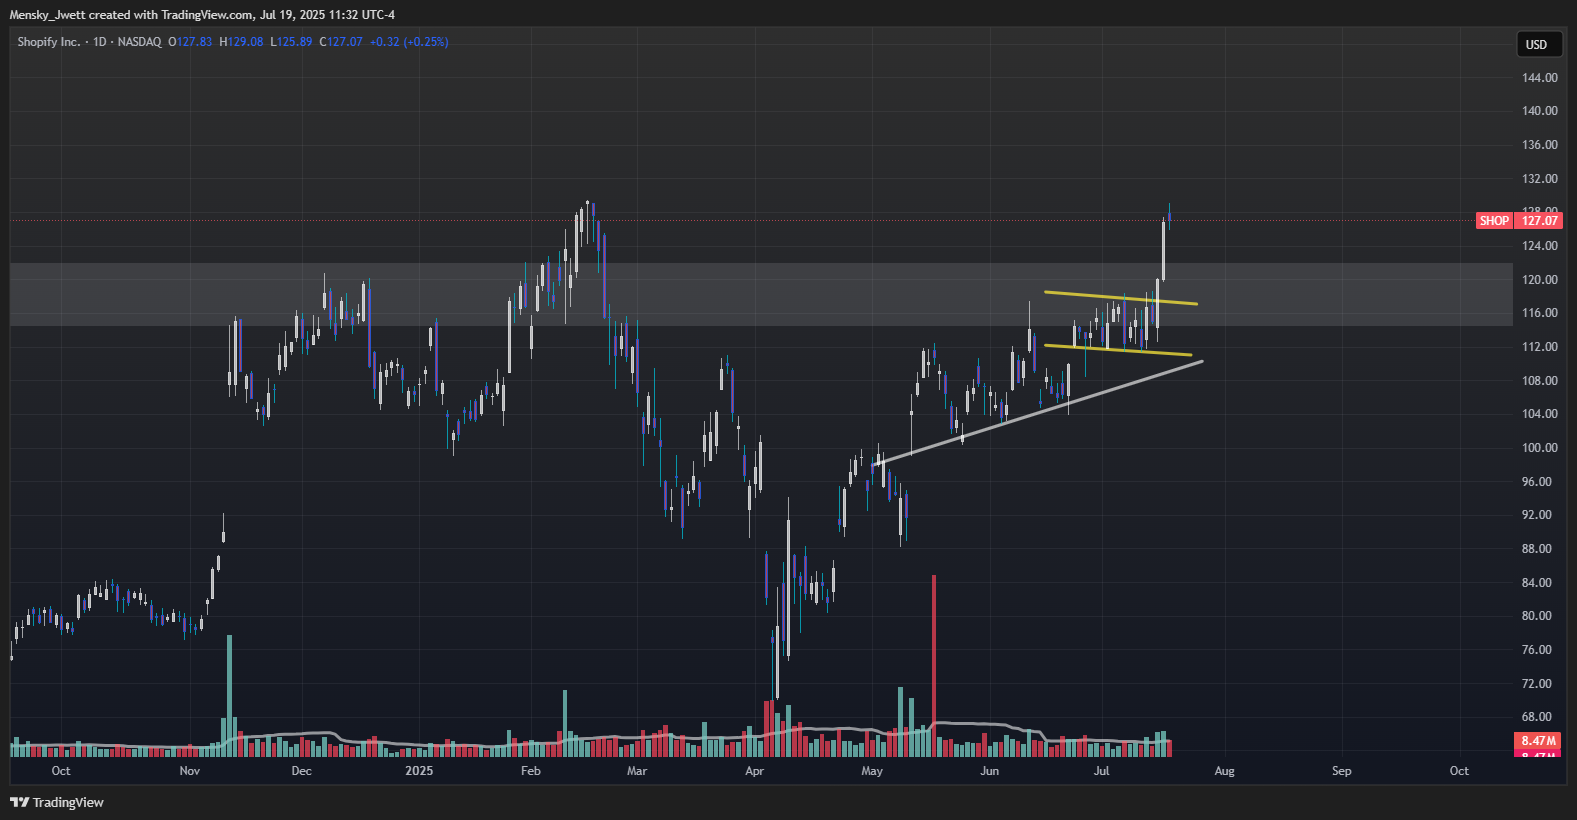Click the TradingView logo at bottom left
The width and height of the screenshot is (1577, 820).
tap(57, 802)
